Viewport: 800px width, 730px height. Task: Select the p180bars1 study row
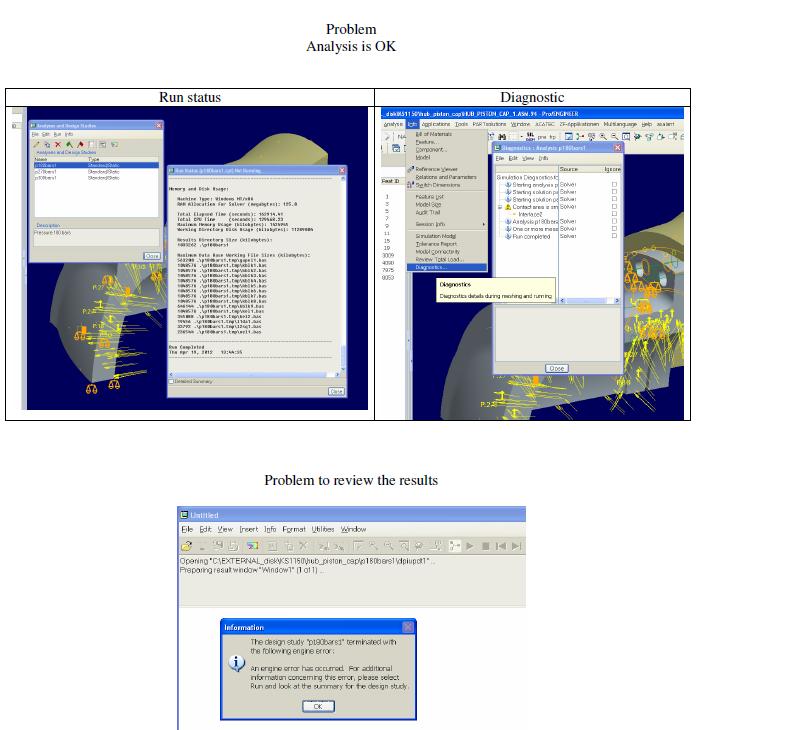[96, 165]
